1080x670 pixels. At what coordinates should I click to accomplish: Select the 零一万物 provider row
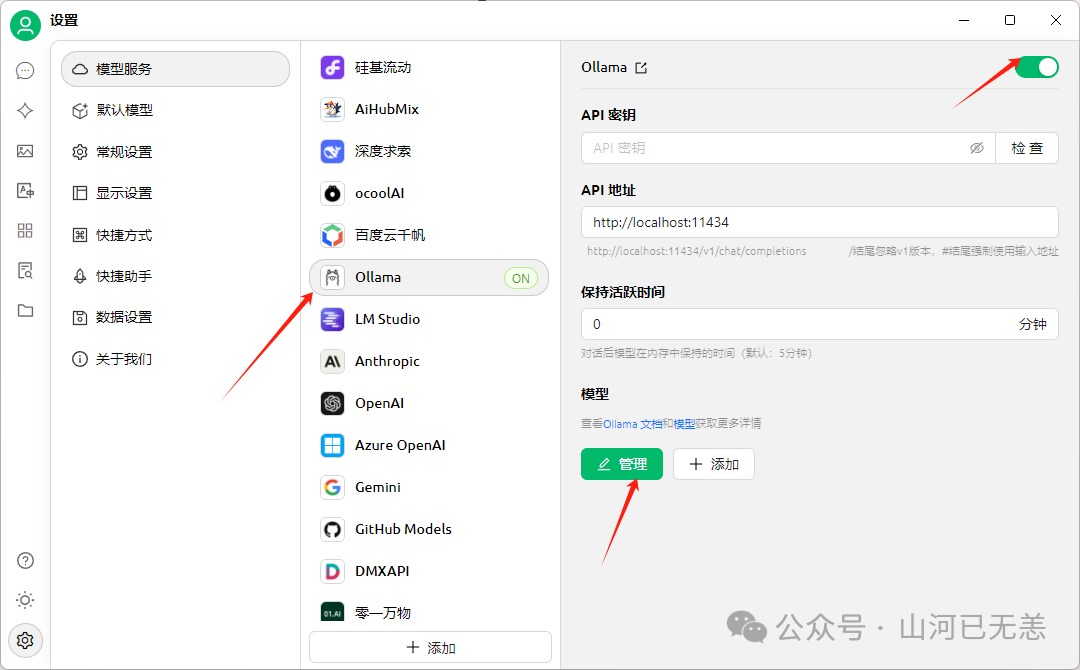tap(429, 612)
